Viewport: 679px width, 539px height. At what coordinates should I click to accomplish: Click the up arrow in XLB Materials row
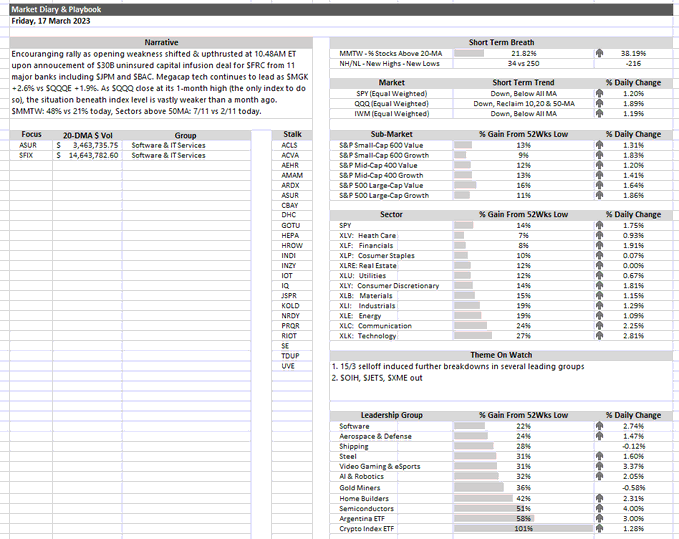(x=599, y=295)
